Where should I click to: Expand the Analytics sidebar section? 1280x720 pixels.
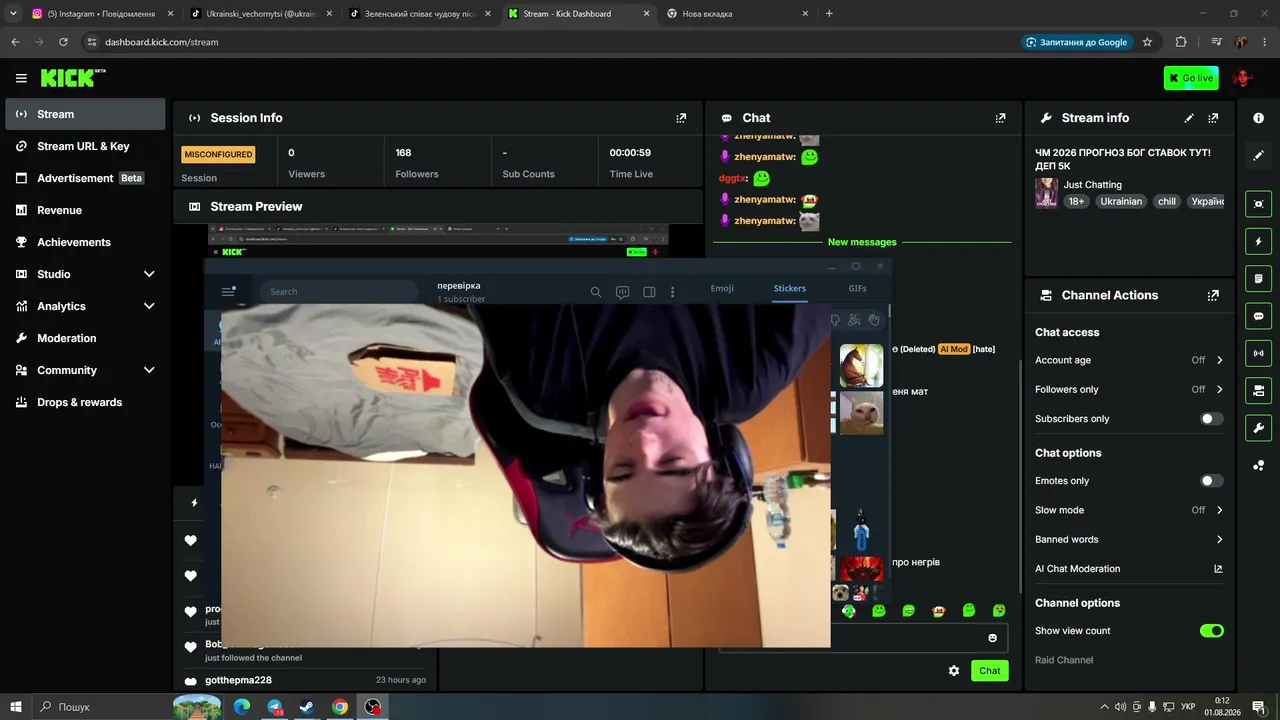[x=149, y=306]
